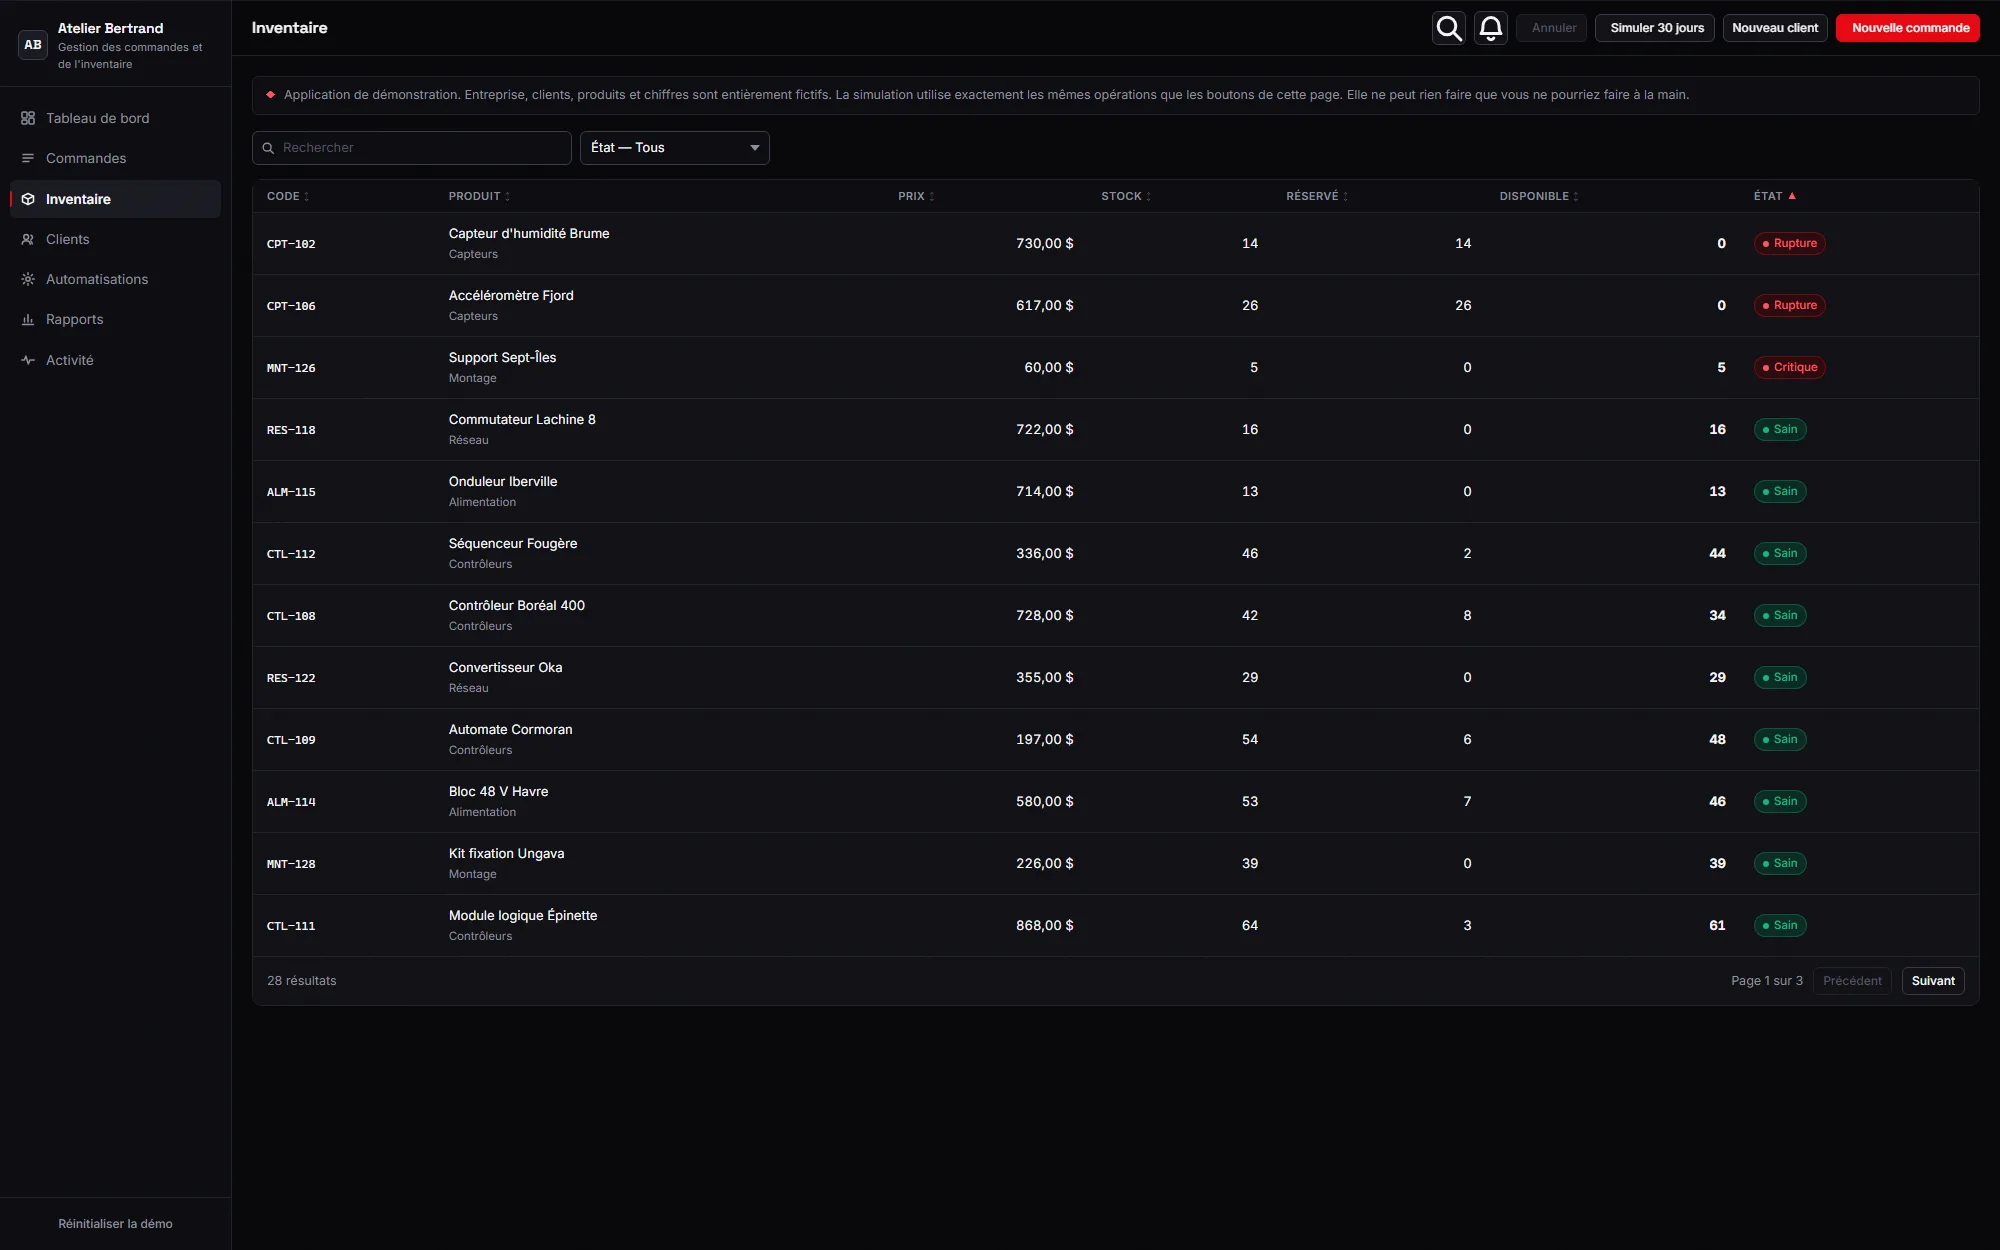
Task: Click the Rapports bar chart icon
Action: click(x=28, y=320)
